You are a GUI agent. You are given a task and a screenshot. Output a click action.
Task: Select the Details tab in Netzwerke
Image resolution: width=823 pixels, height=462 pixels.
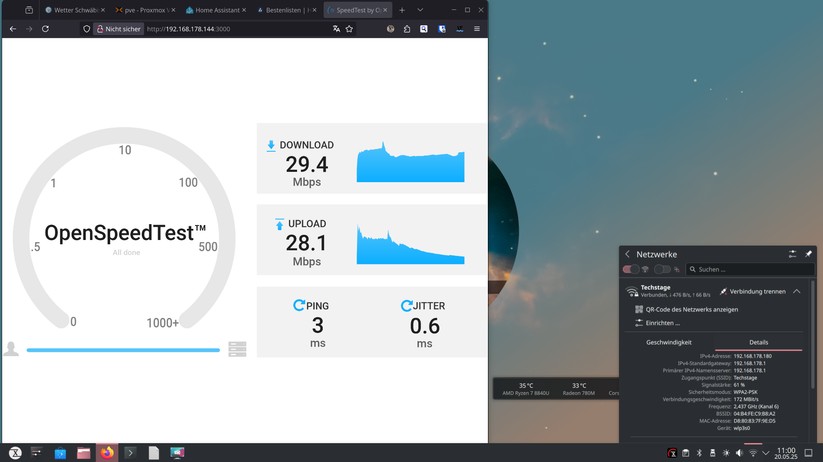coord(758,342)
